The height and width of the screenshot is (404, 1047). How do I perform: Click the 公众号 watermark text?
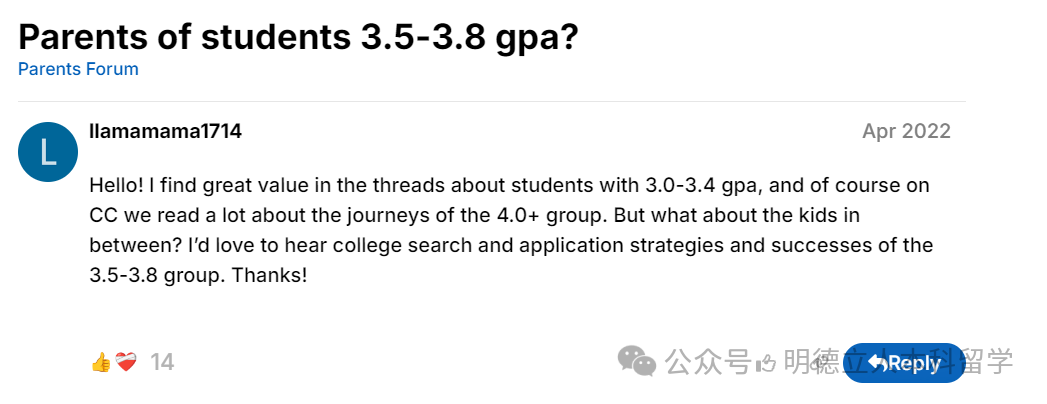coord(708,361)
